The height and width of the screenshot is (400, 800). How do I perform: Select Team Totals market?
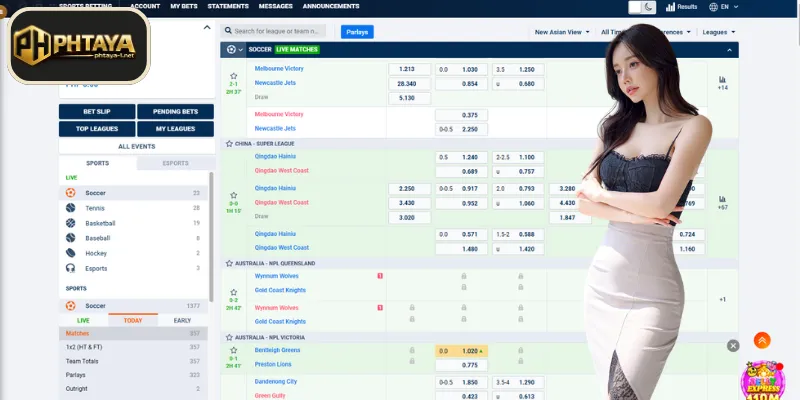click(x=133, y=361)
